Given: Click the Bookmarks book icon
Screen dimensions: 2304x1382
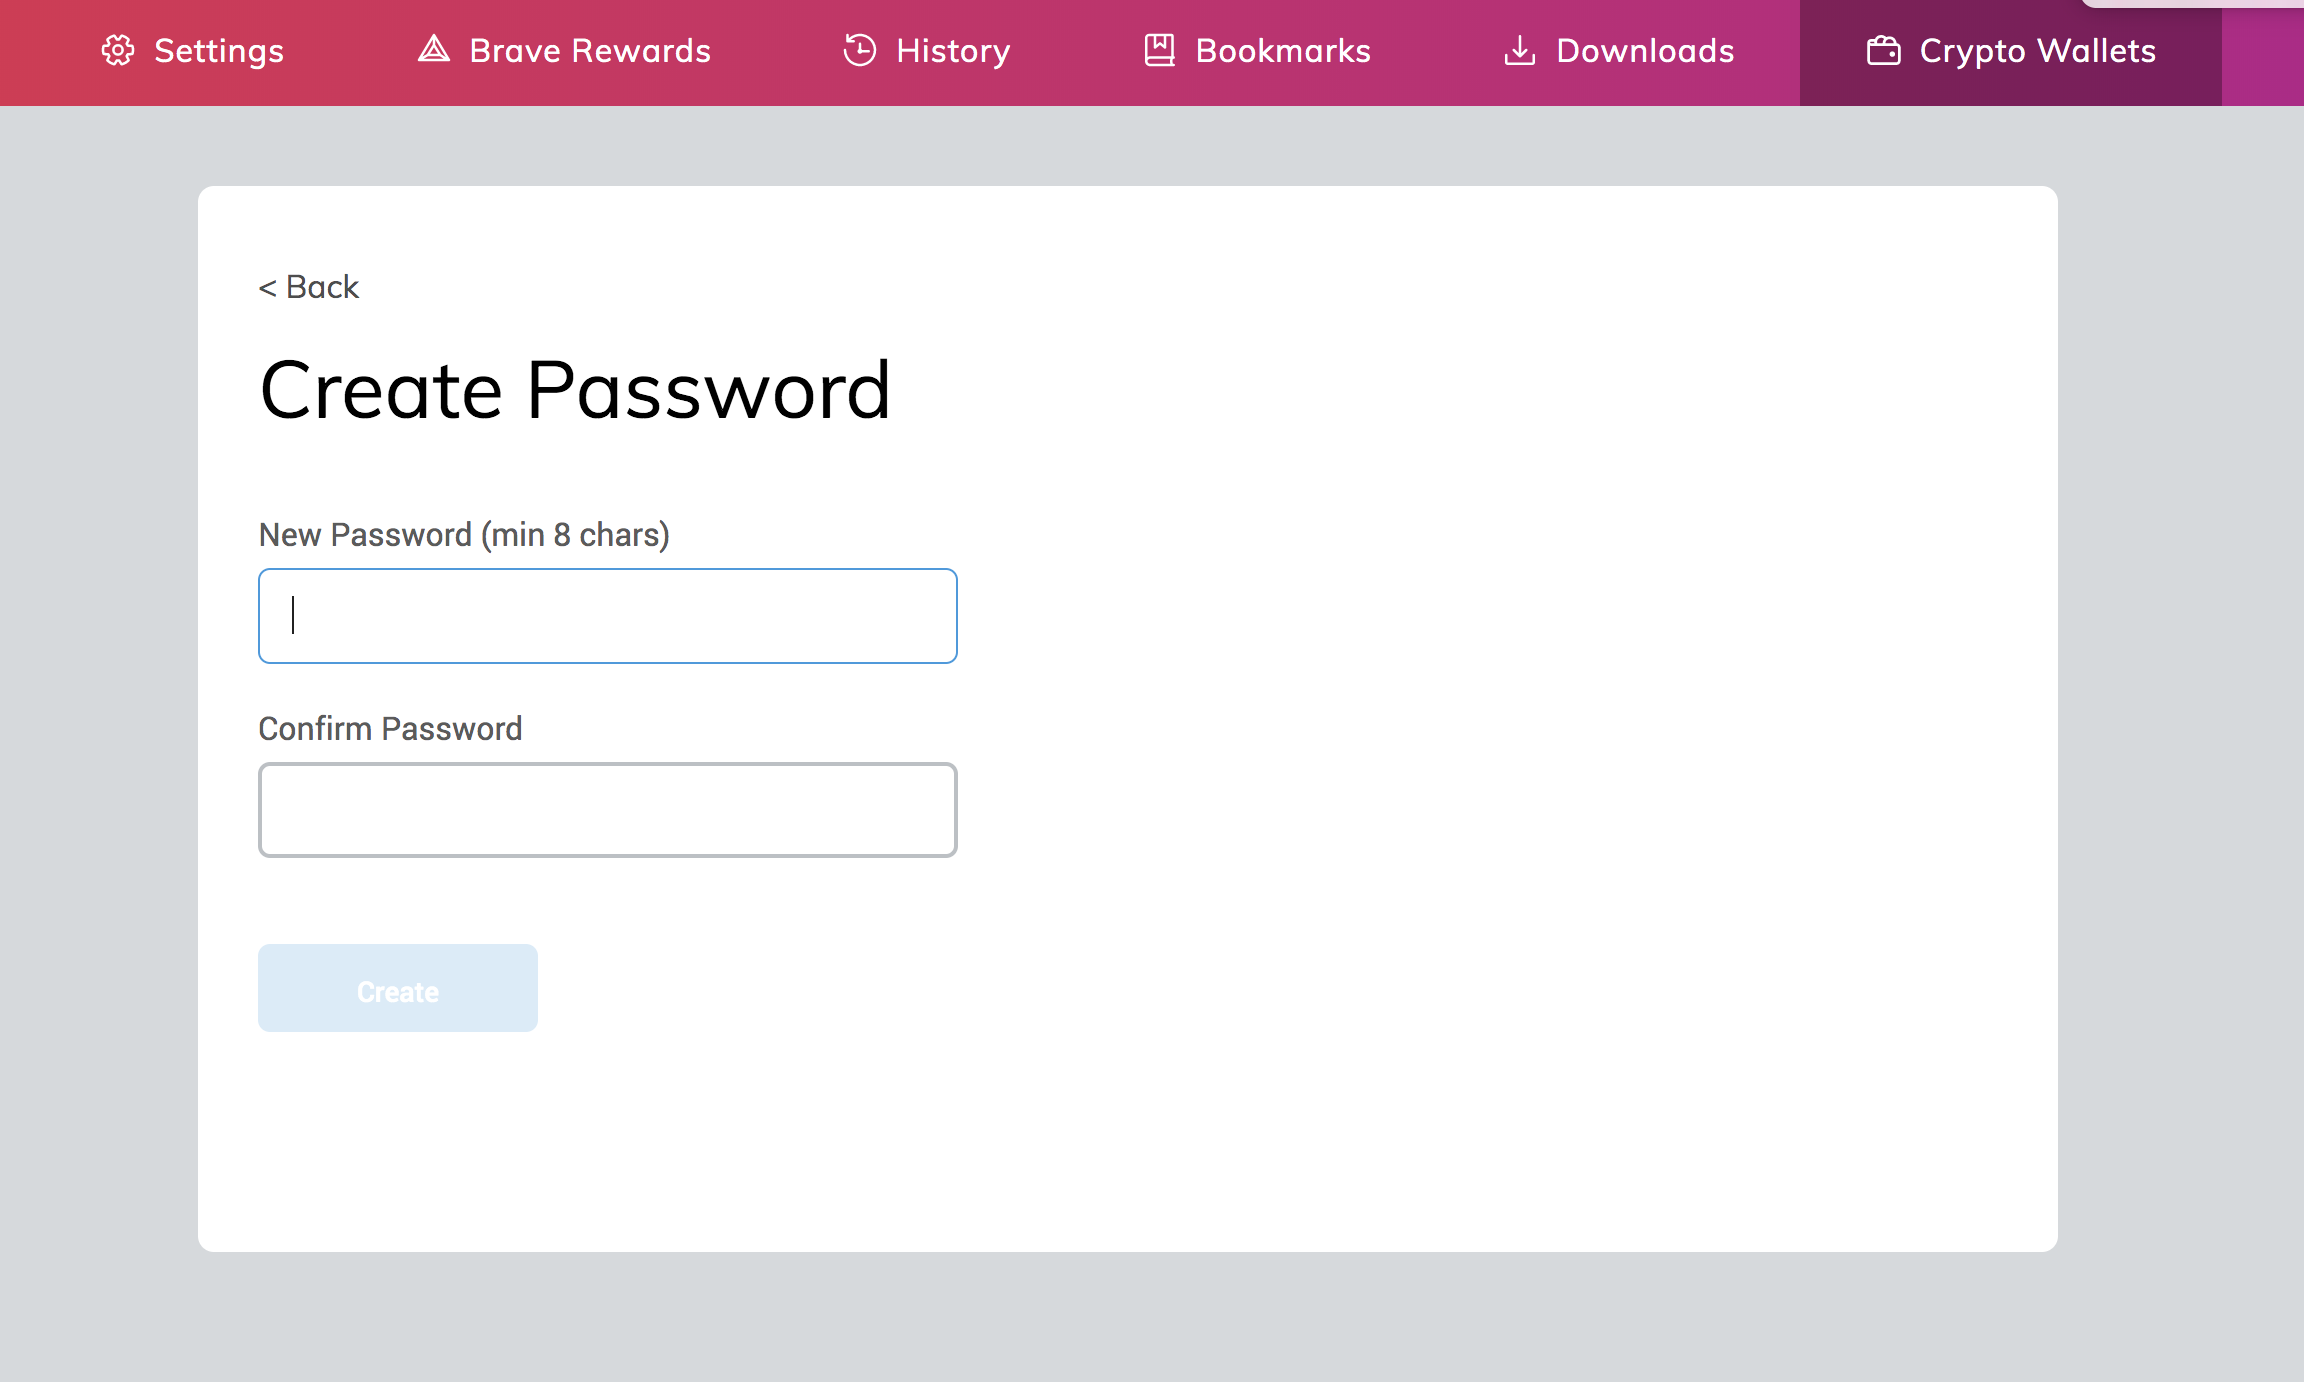Looking at the screenshot, I should 1159,50.
